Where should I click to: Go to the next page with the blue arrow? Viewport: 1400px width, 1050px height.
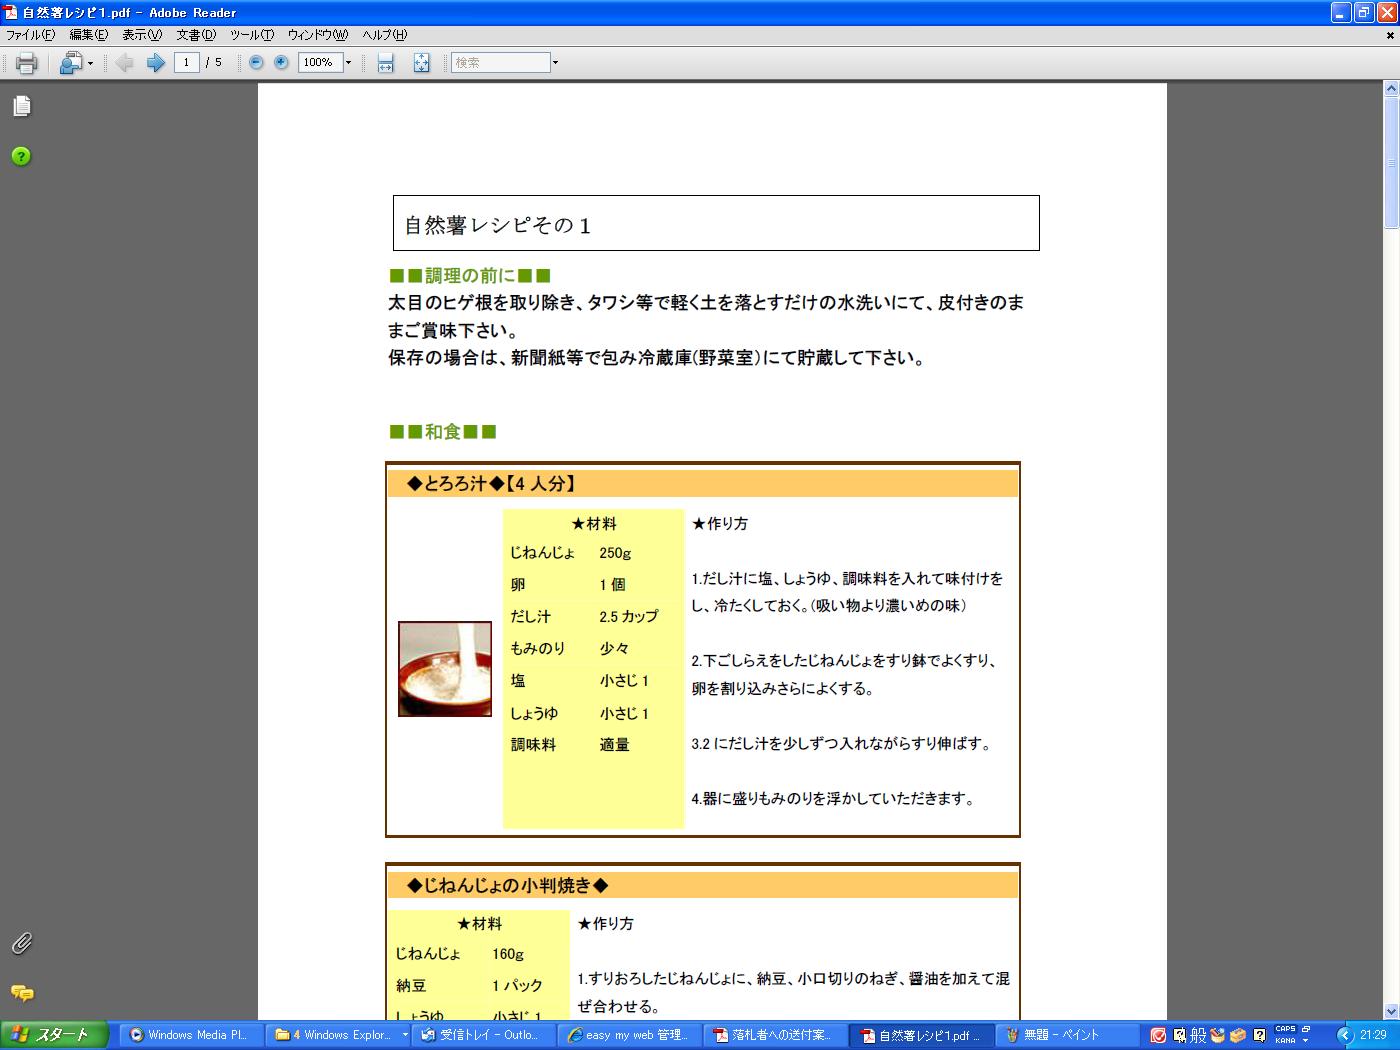(155, 63)
